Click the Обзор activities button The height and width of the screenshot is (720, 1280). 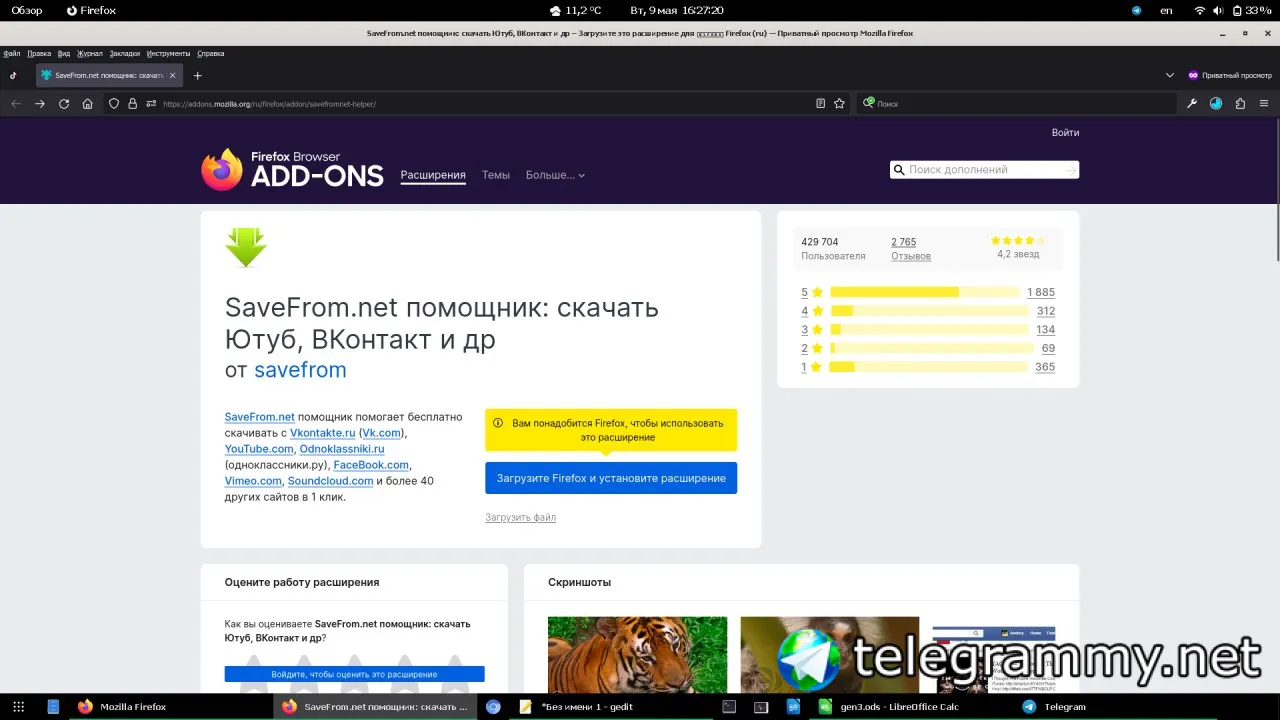(27, 10)
